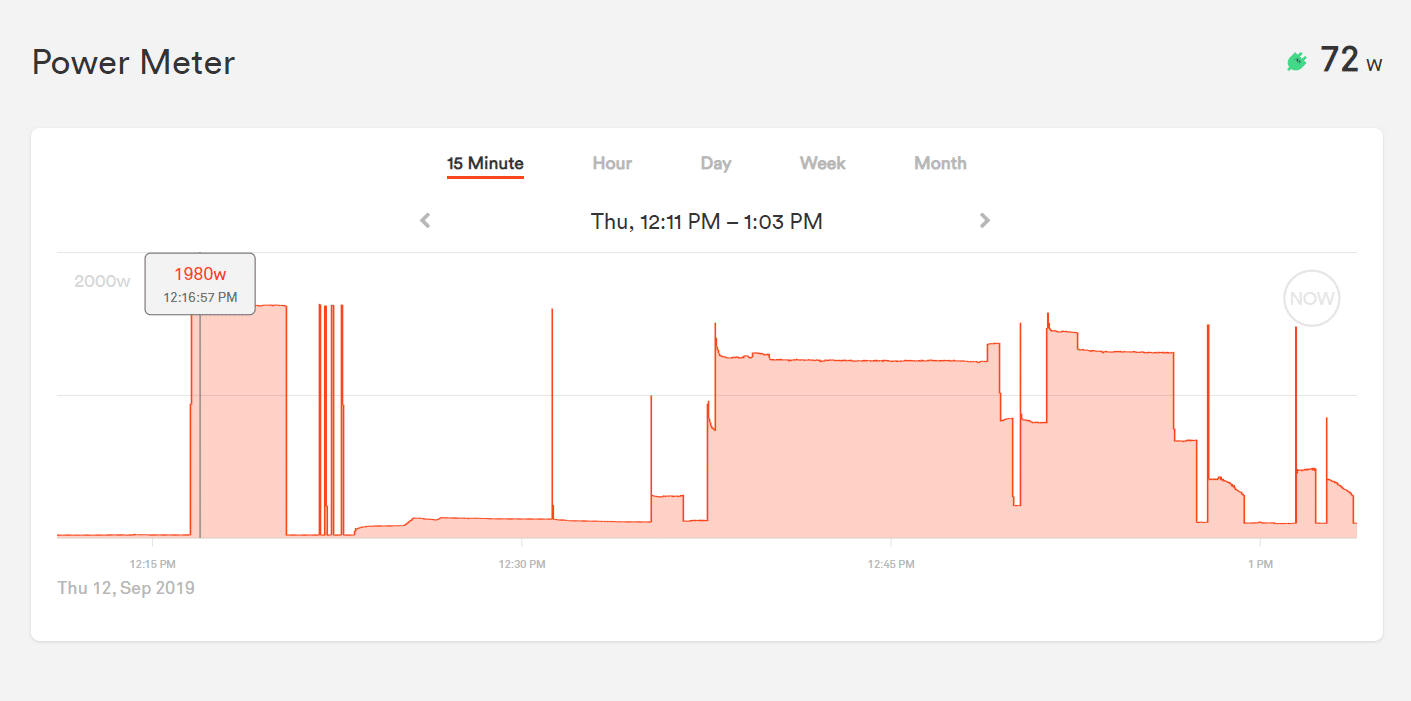
Task: Navigate back using the left chevron arrow
Action: [x=424, y=220]
